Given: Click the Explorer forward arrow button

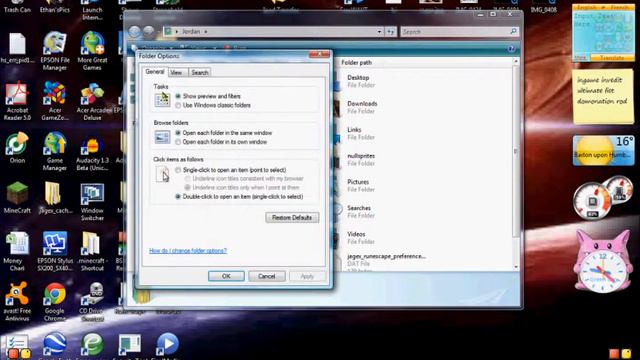Looking at the screenshot, I should coord(149,31).
